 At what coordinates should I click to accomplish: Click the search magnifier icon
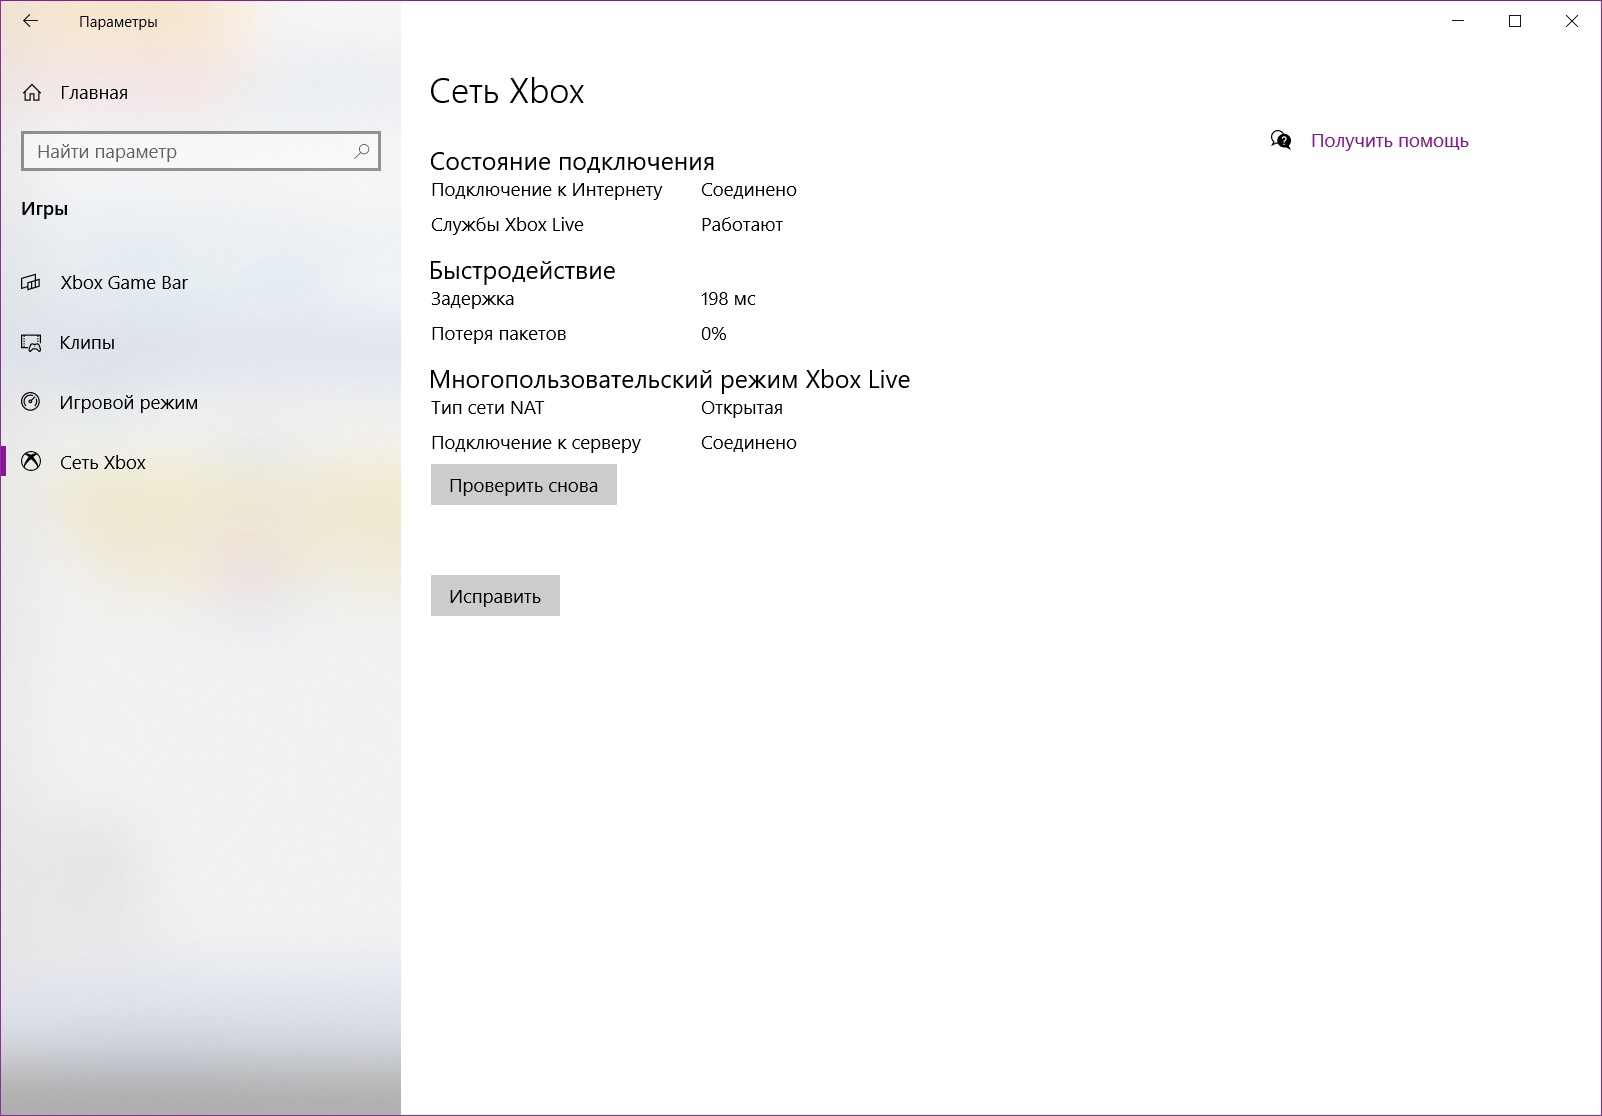click(362, 151)
